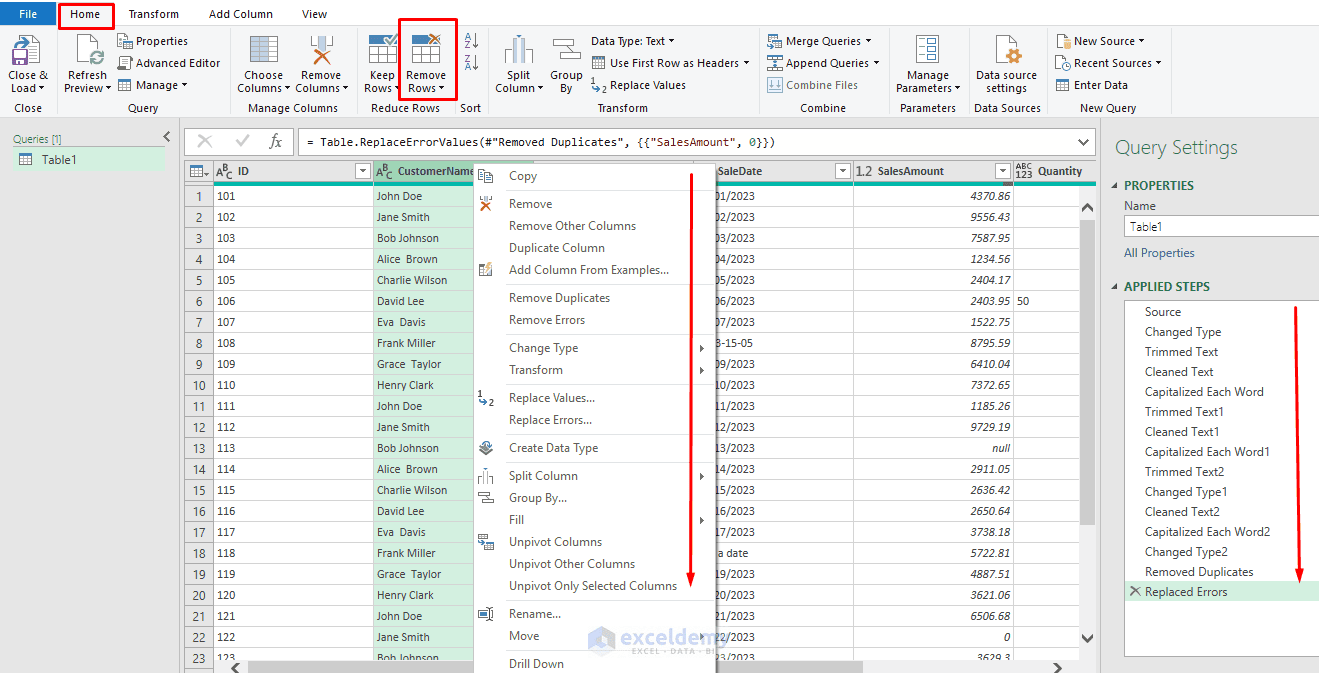Click the table corner menu icon

click(x=198, y=171)
